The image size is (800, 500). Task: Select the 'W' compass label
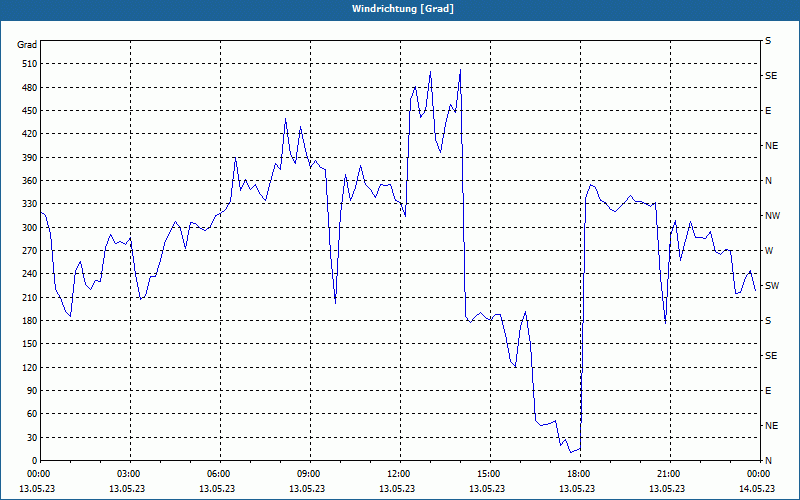pyautogui.click(x=769, y=251)
